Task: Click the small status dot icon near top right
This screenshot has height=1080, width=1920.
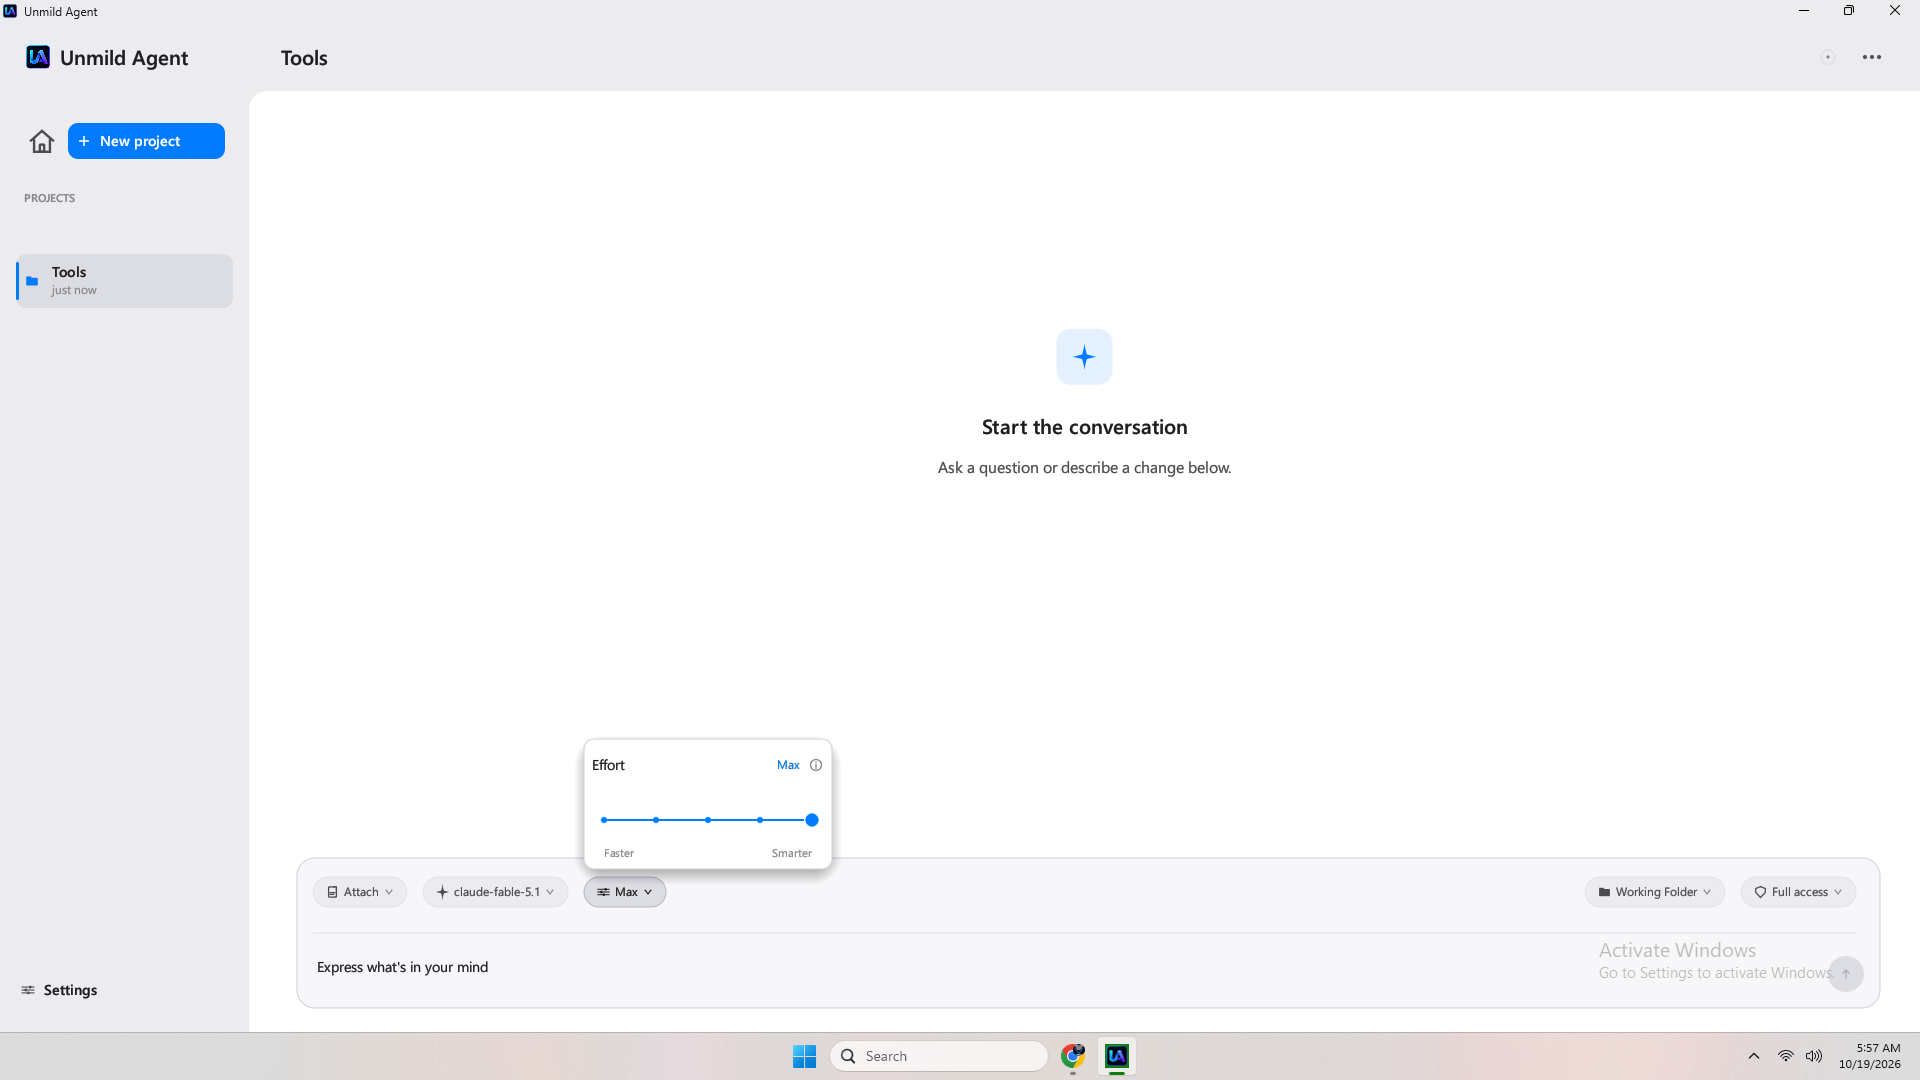Action: click(1828, 57)
